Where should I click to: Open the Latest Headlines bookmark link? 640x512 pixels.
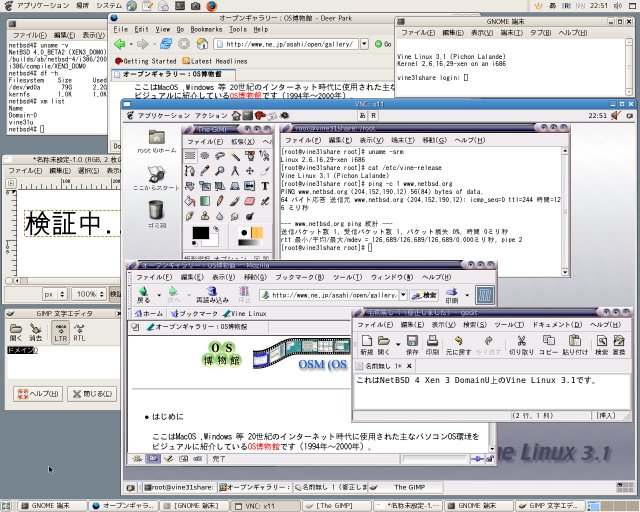click(215, 61)
